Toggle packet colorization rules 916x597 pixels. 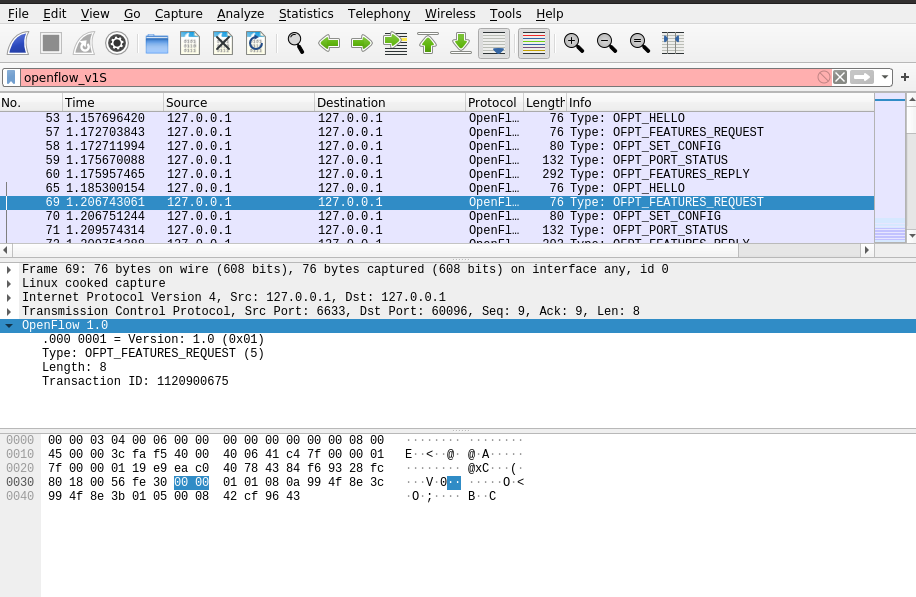tap(533, 43)
